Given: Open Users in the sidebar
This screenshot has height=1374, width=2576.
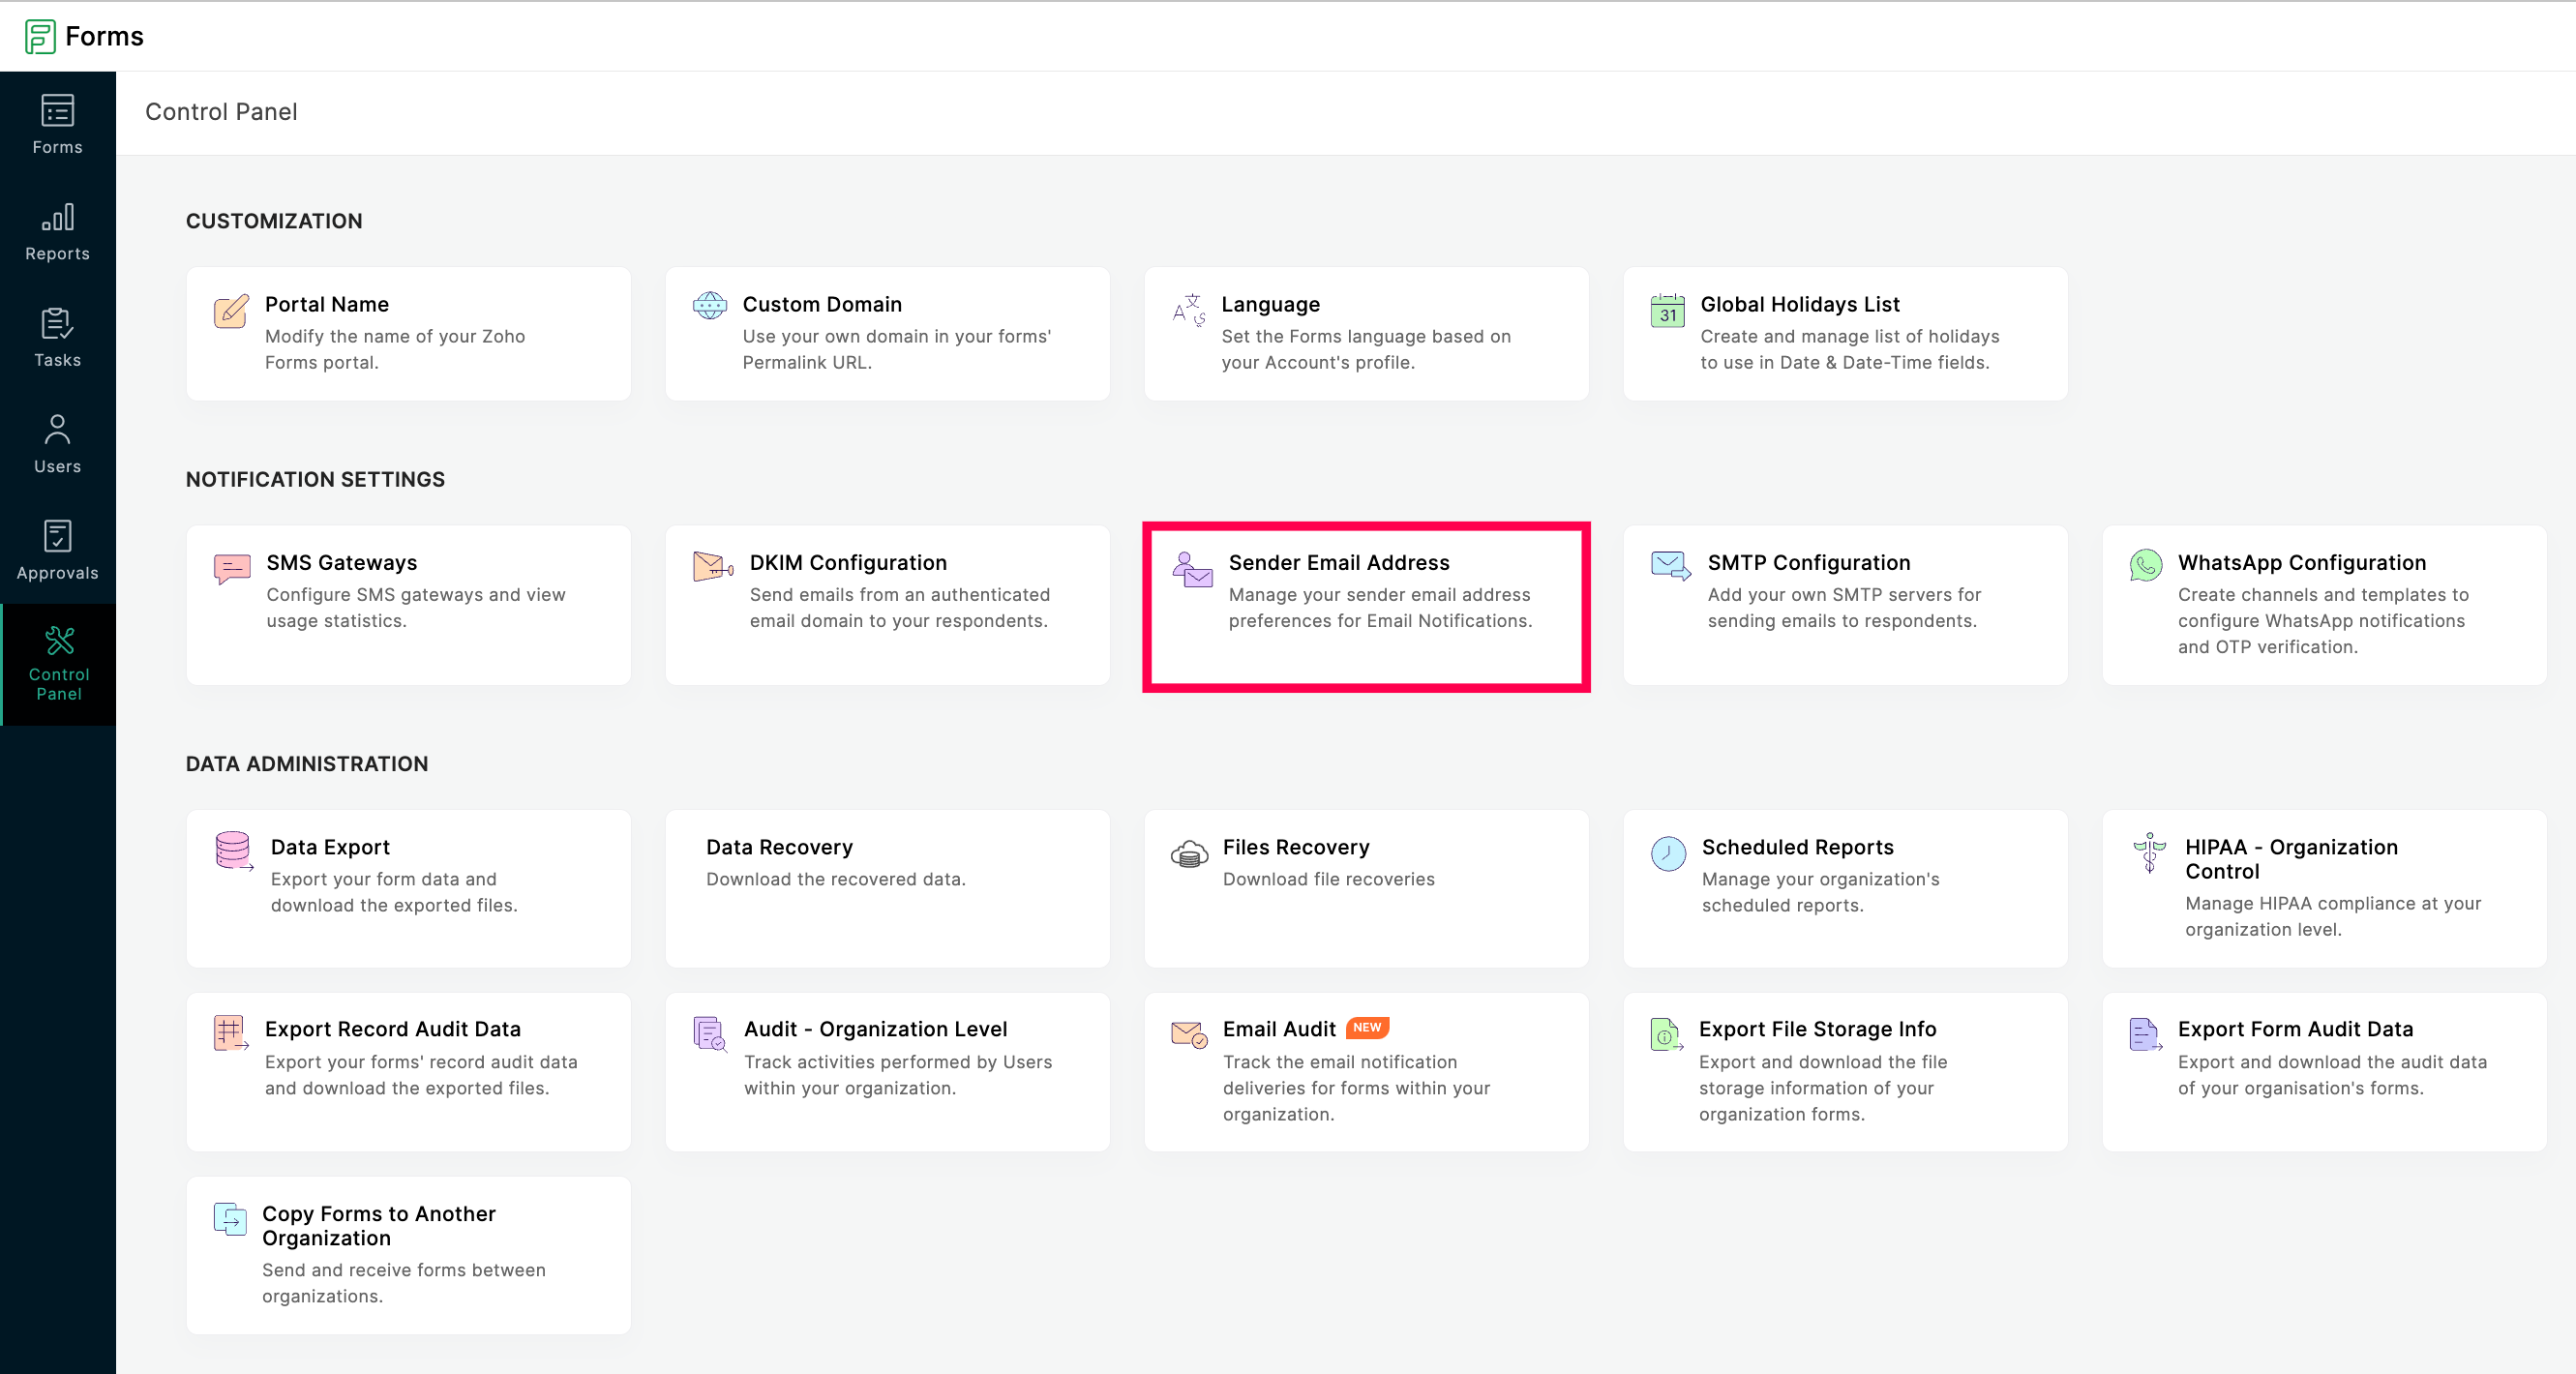Looking at the screenshot, I should click(57, 444).
